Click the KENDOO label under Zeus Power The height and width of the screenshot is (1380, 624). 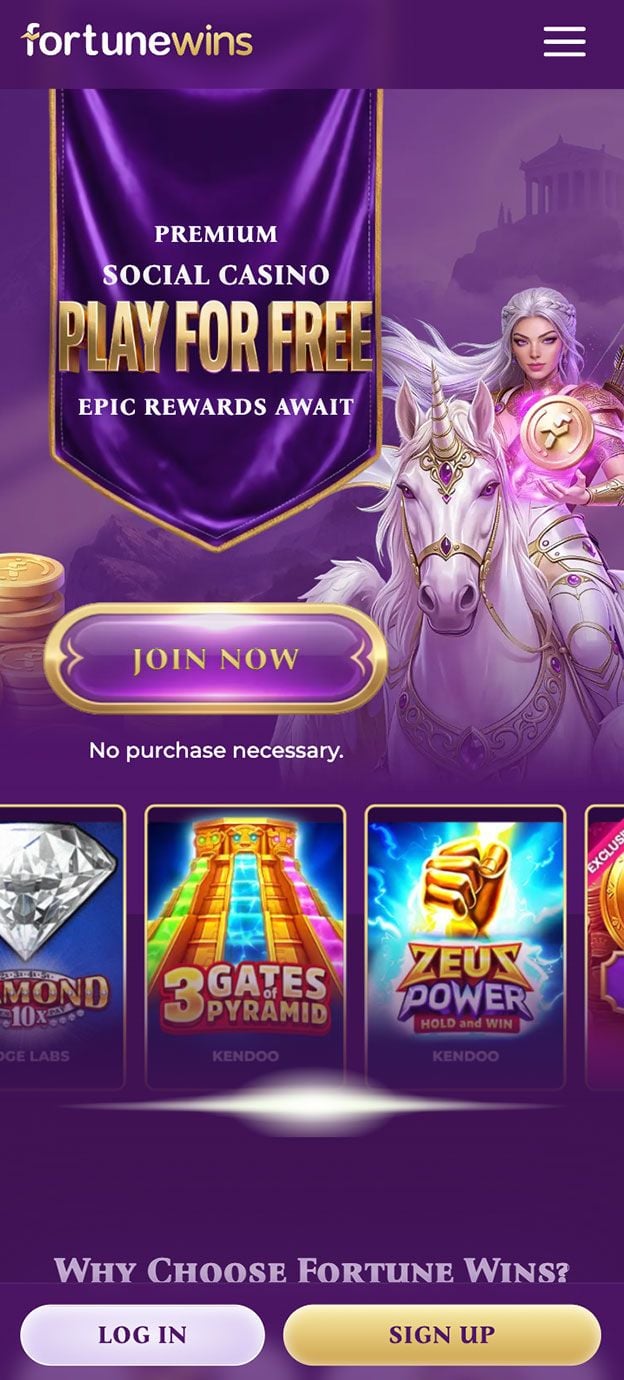point(465,1056)
